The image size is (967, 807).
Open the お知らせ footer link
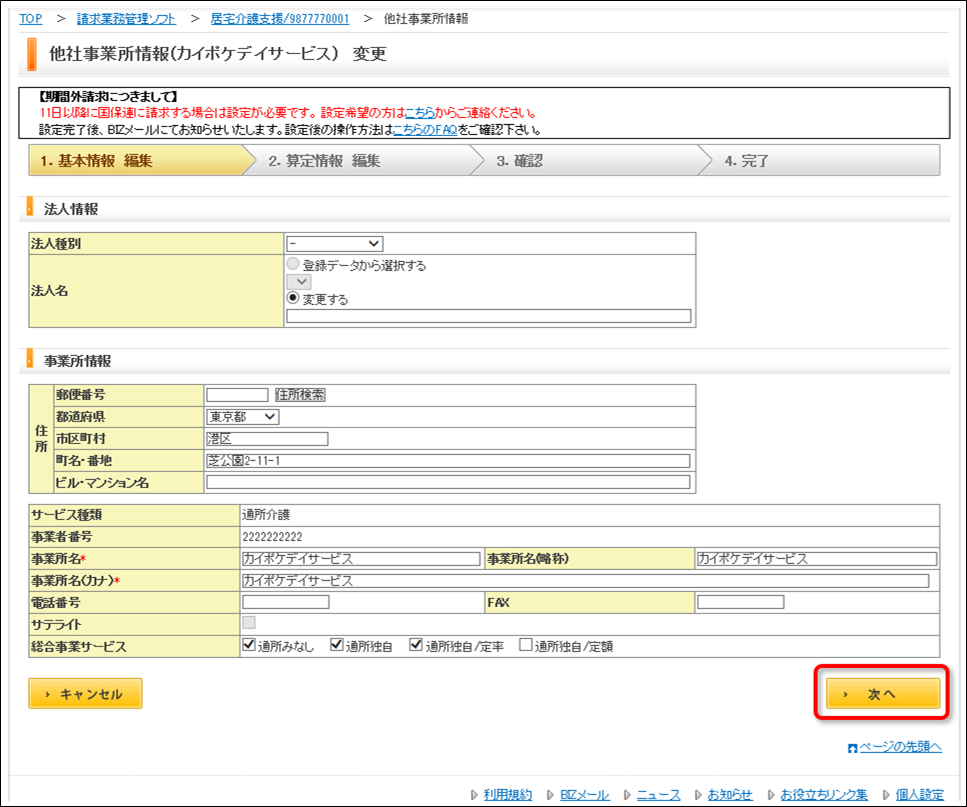(730, 795)
